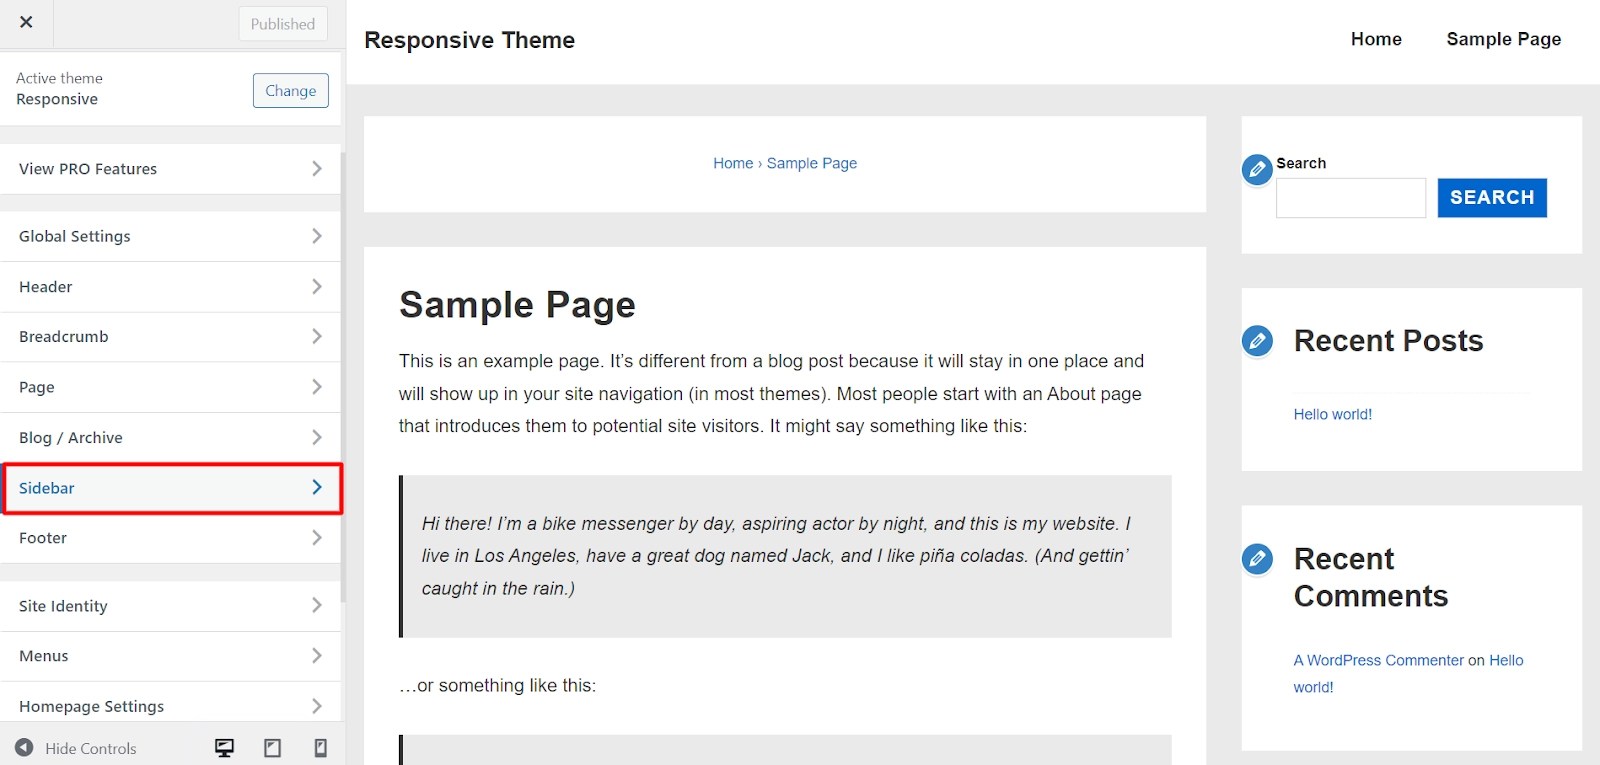Open the Site Identity section

(x=170, y=606)
